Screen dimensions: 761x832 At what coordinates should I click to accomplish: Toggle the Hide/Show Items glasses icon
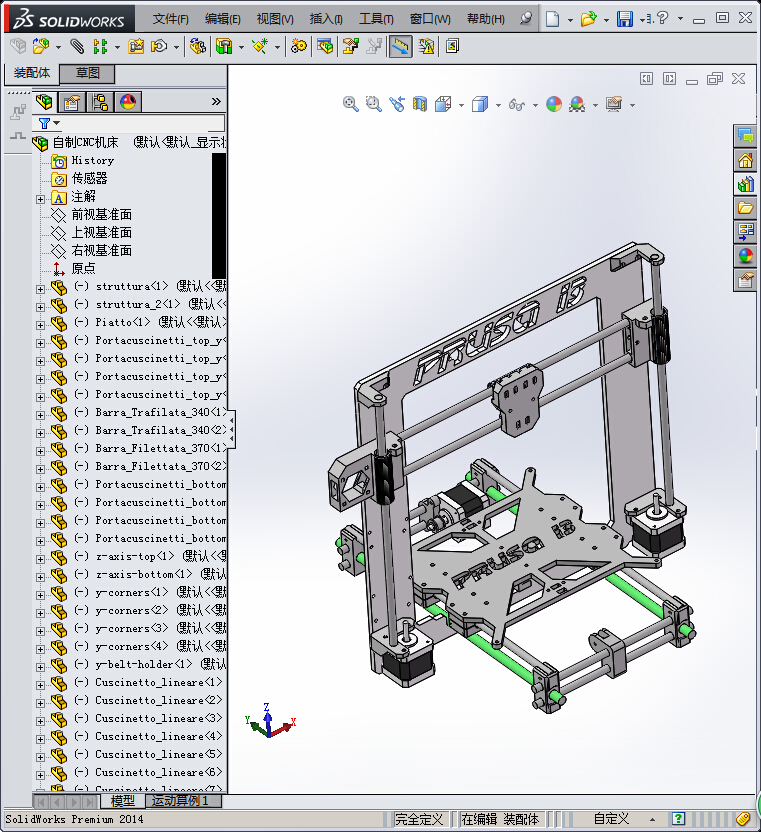[516, 105]
